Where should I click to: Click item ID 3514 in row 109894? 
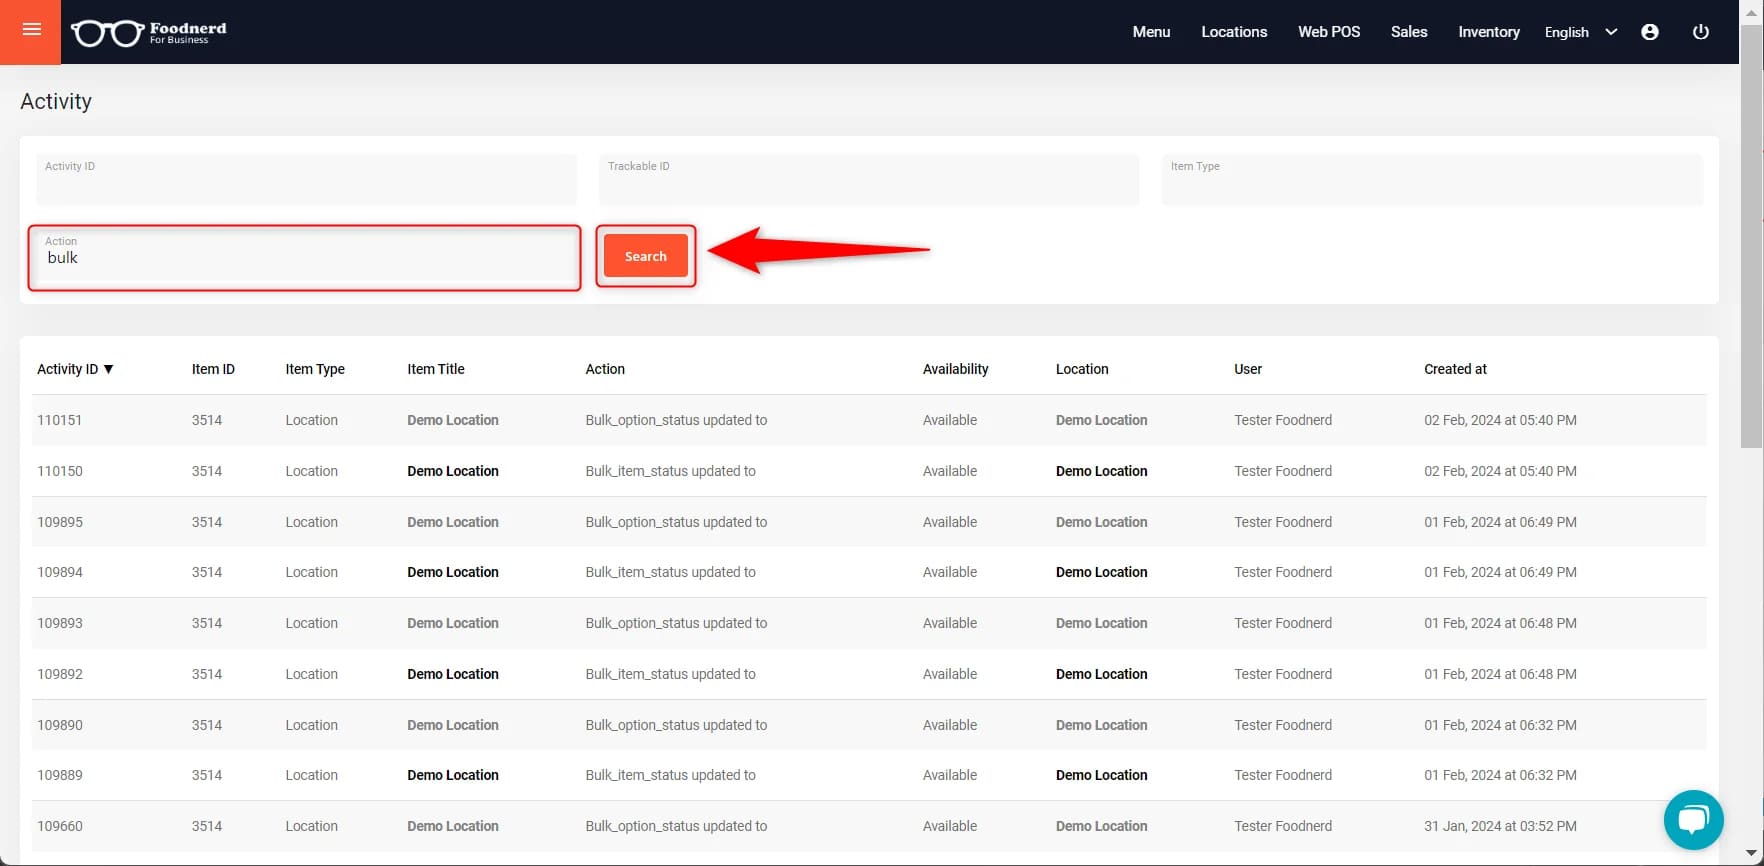(207, 572)
